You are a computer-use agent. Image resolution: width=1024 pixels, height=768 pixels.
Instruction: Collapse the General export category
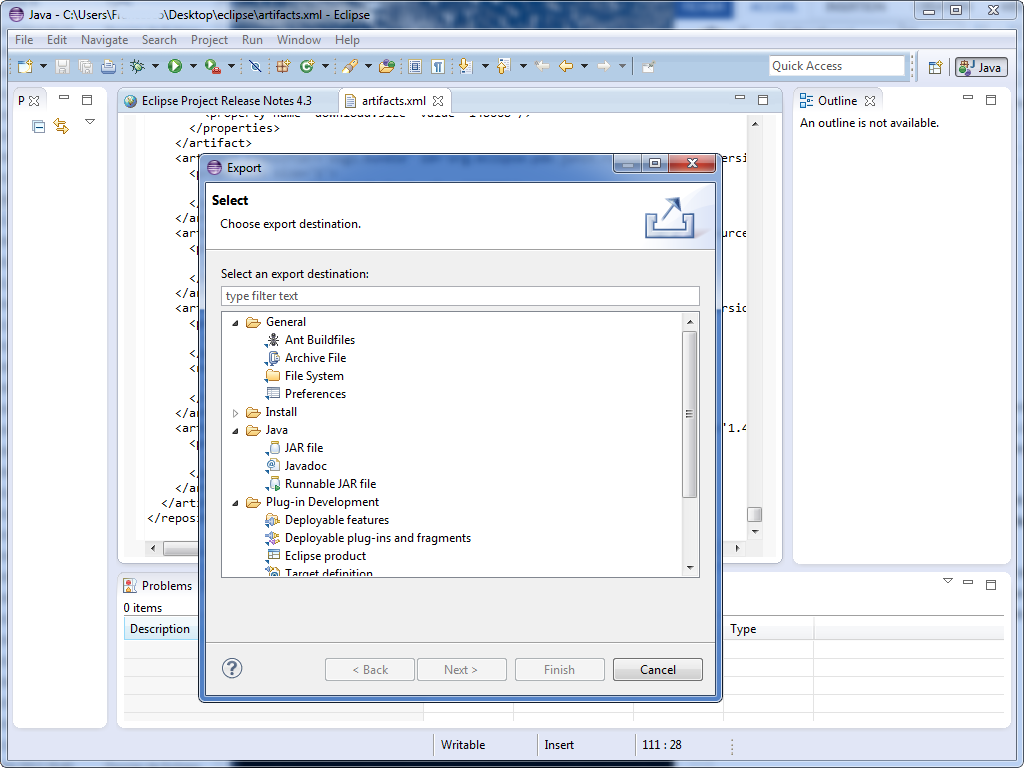(x=236, y=322)
